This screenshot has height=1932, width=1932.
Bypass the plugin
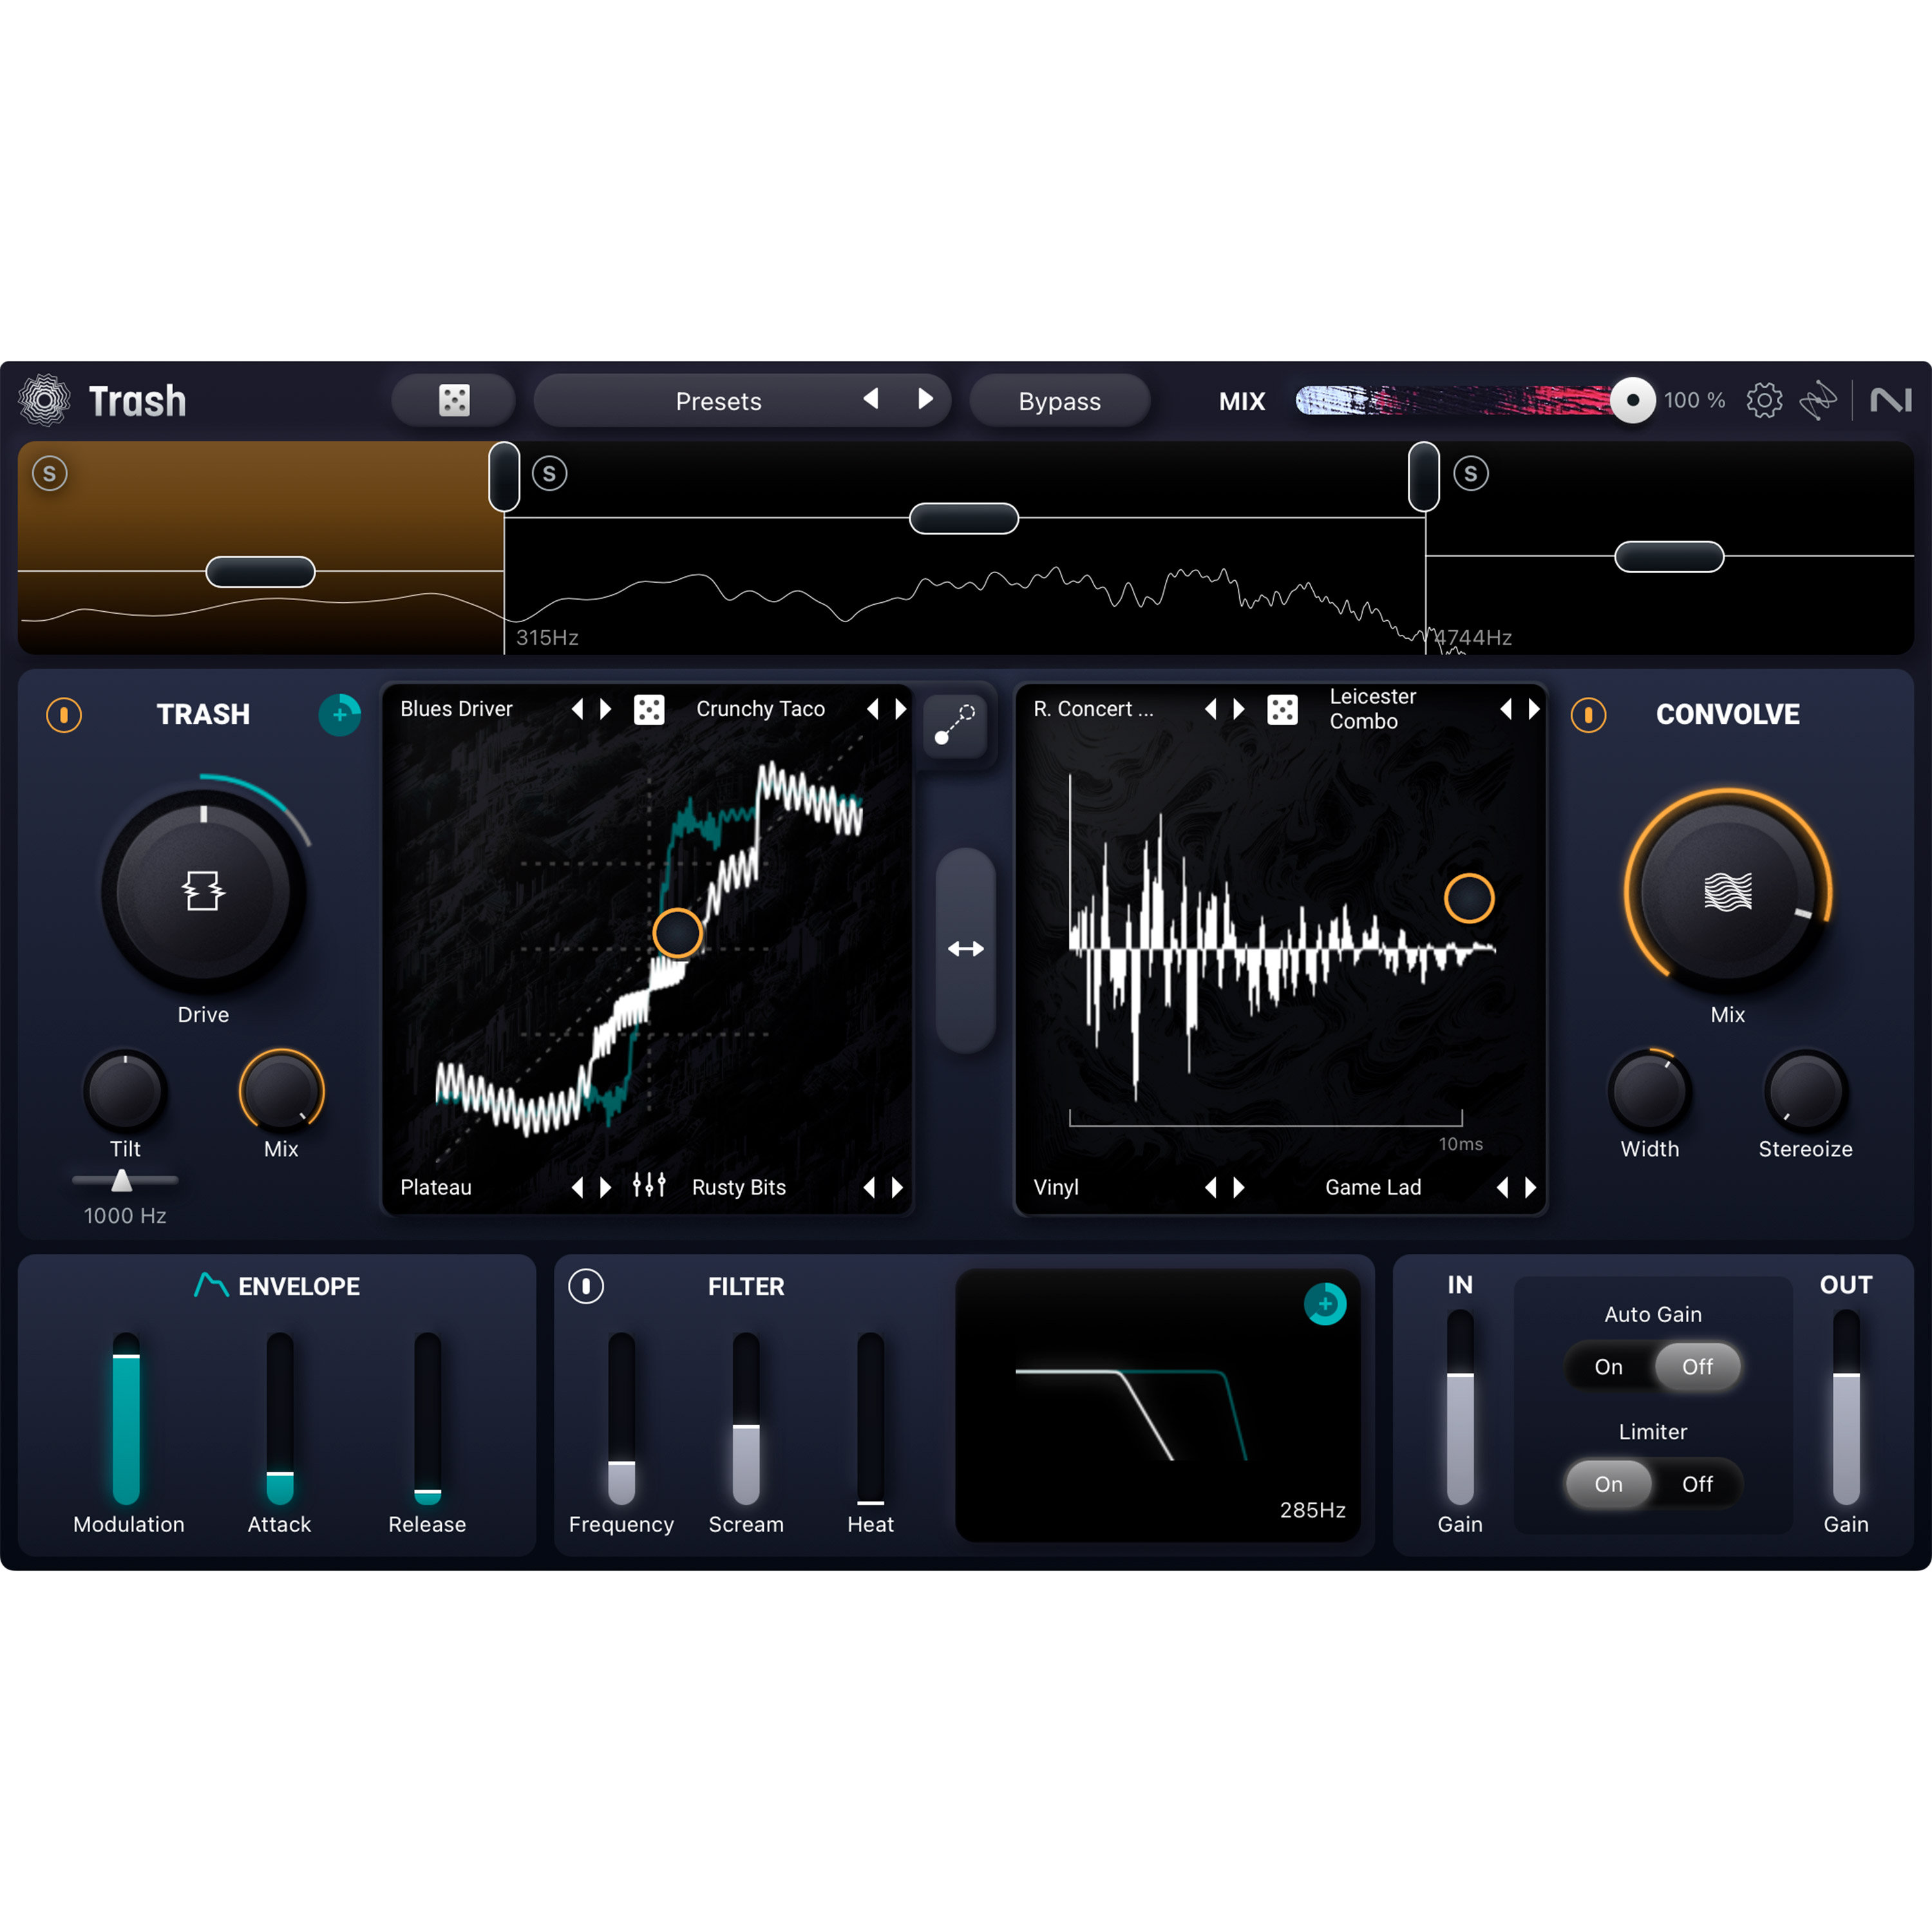1060,400
